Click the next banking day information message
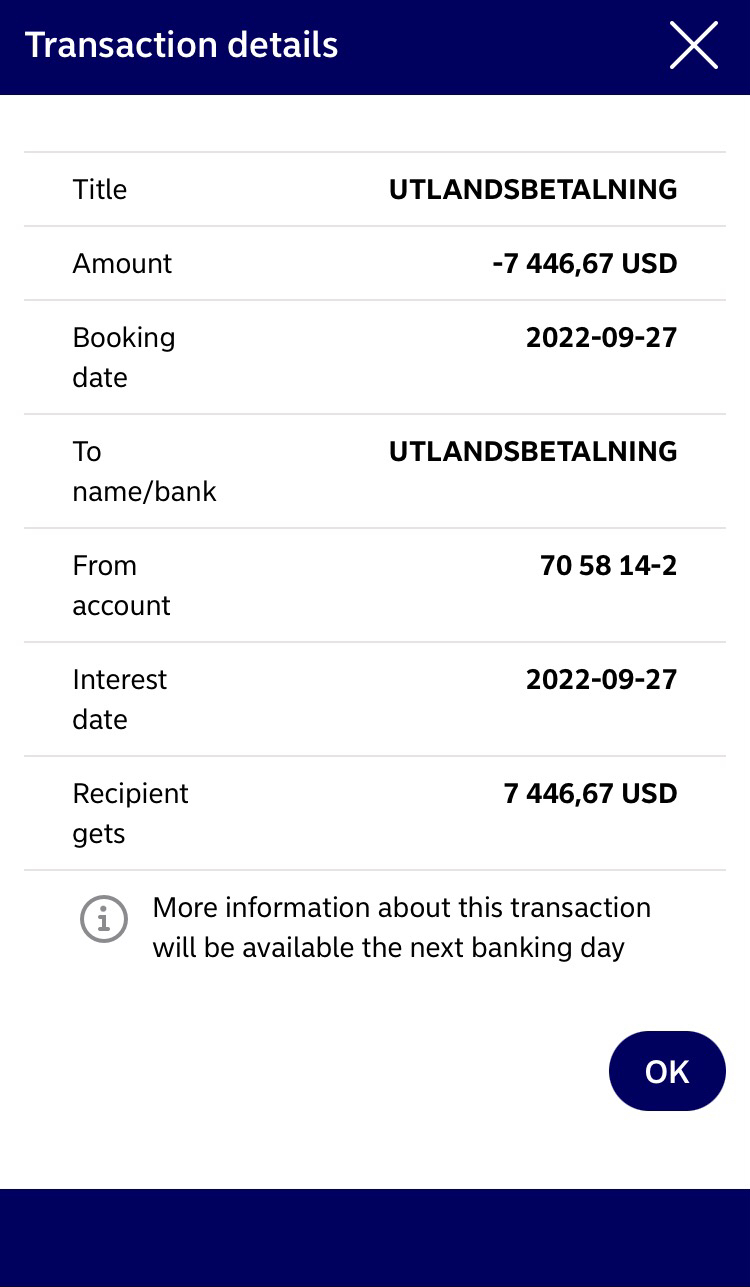The width and height of the screenshot is (750, 1287). pos(401,927)
